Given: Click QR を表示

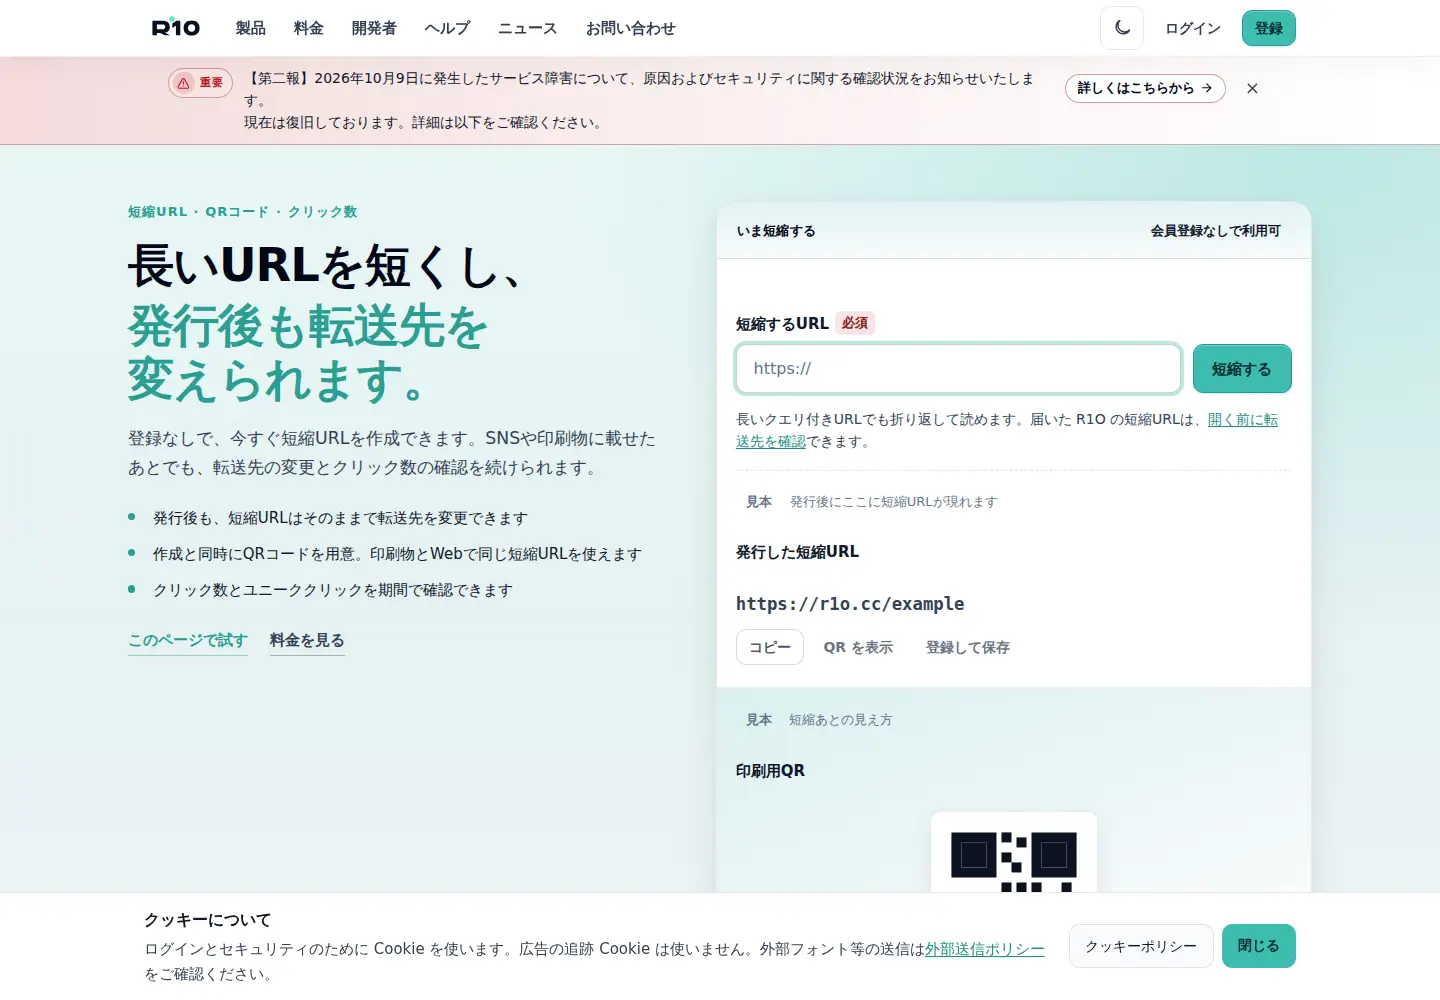Looking at the screenshot, I should point(858,647).
